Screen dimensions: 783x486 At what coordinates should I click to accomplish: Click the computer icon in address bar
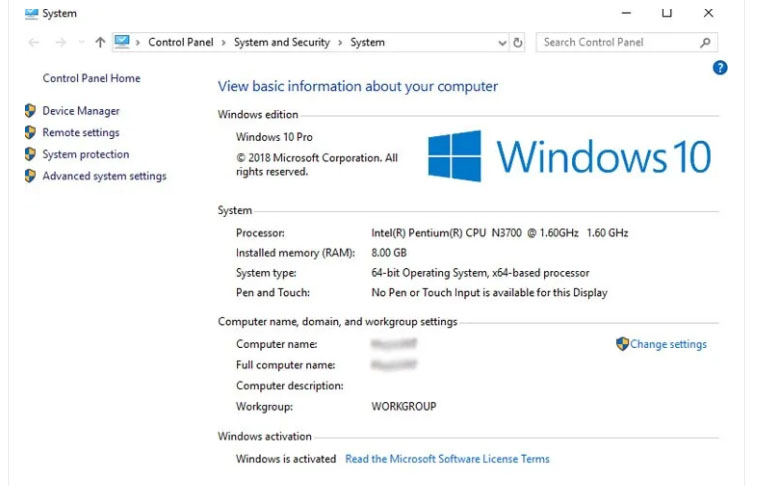point(122,41)
